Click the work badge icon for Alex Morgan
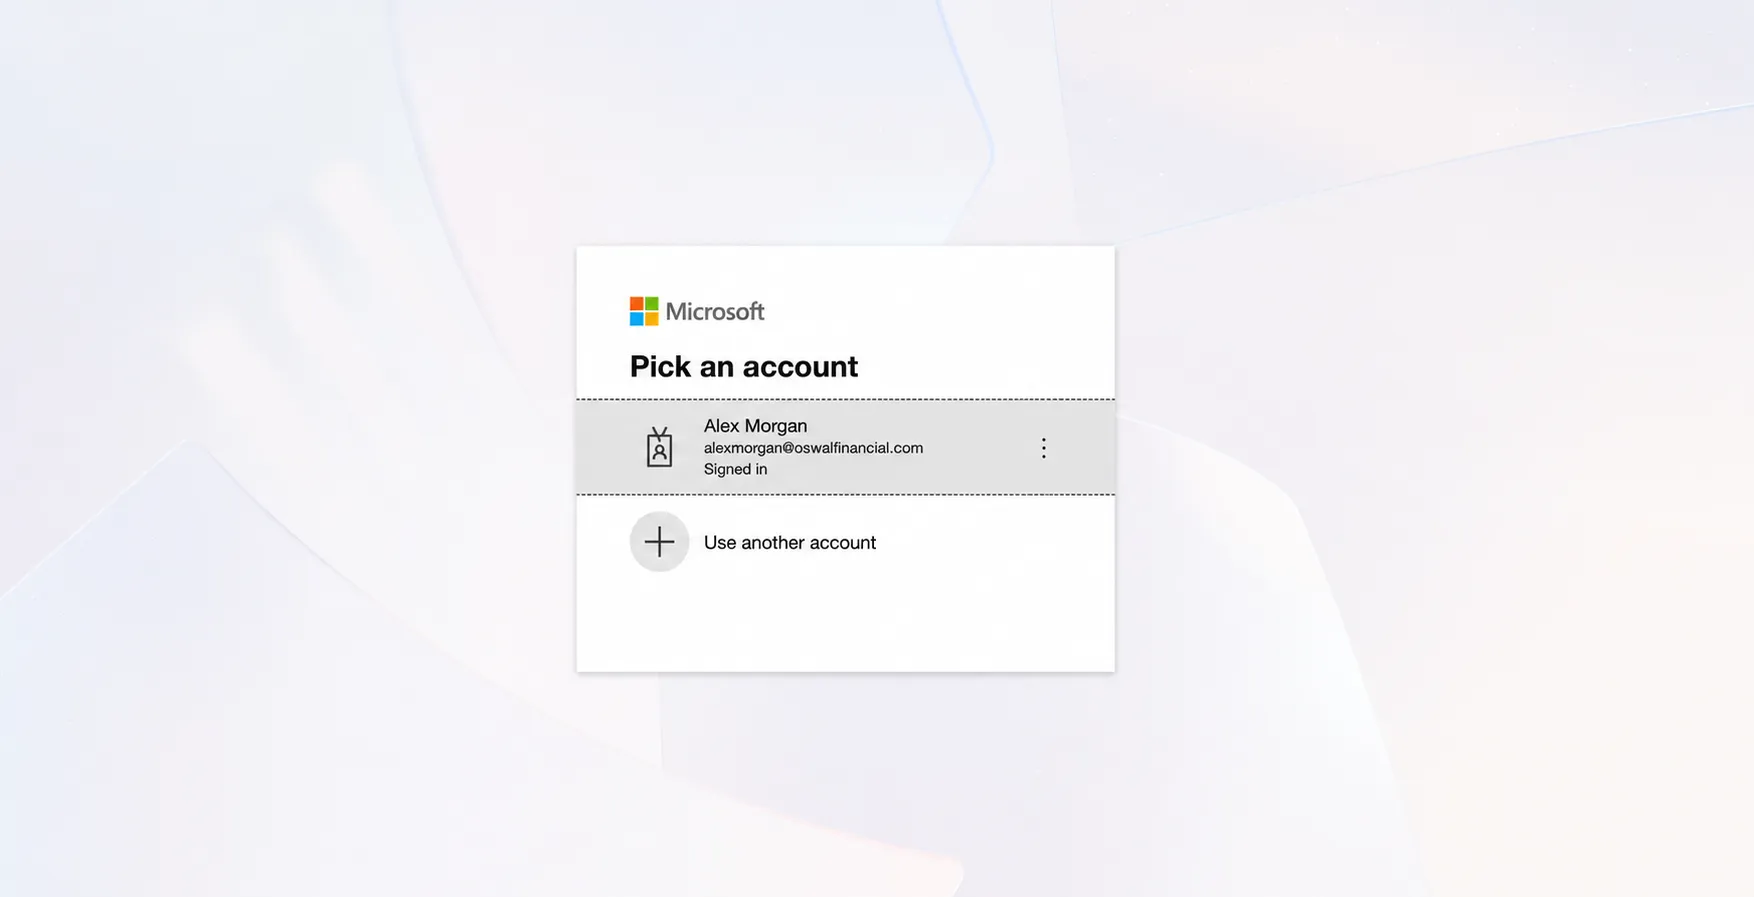1754x897 pixels. click(x=659, y=447)
